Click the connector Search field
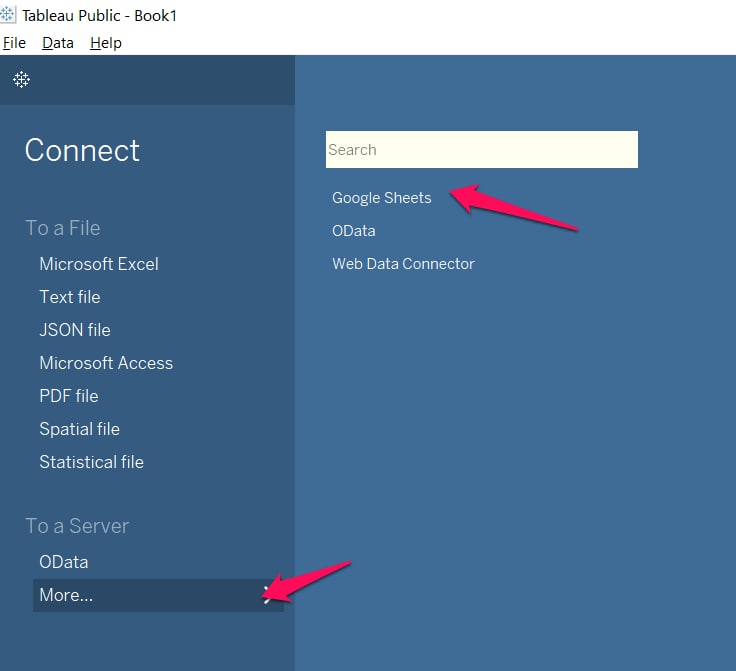The height and width of the screenshot is (671, 736). [x=482, y=150]
